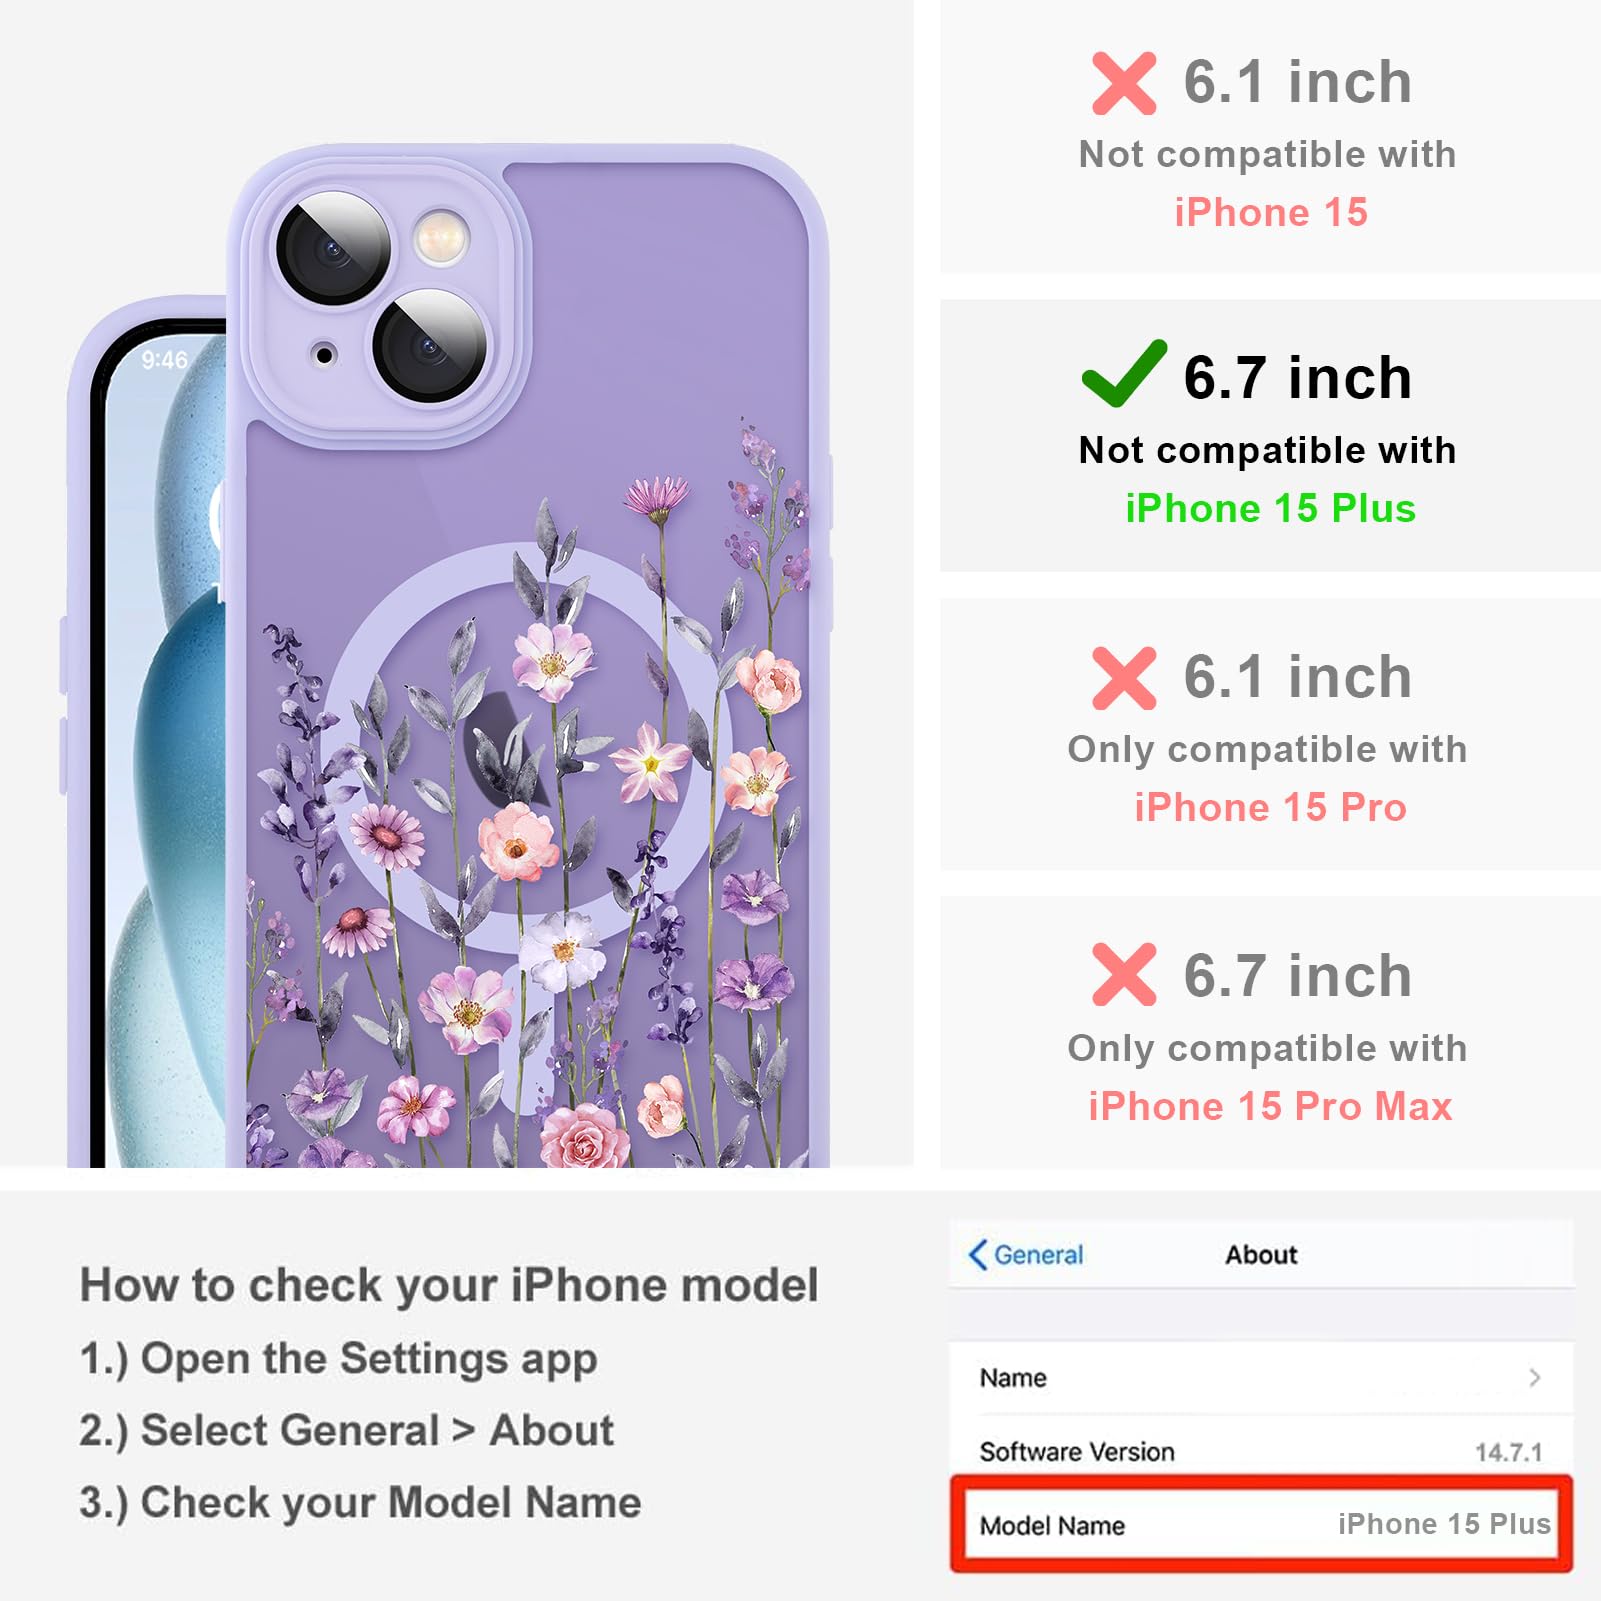Viewport: 1601px width, 1601px height.
Task: Click the red X above iPhone 15 Pro Max
Action: (x=1124, y=974)
